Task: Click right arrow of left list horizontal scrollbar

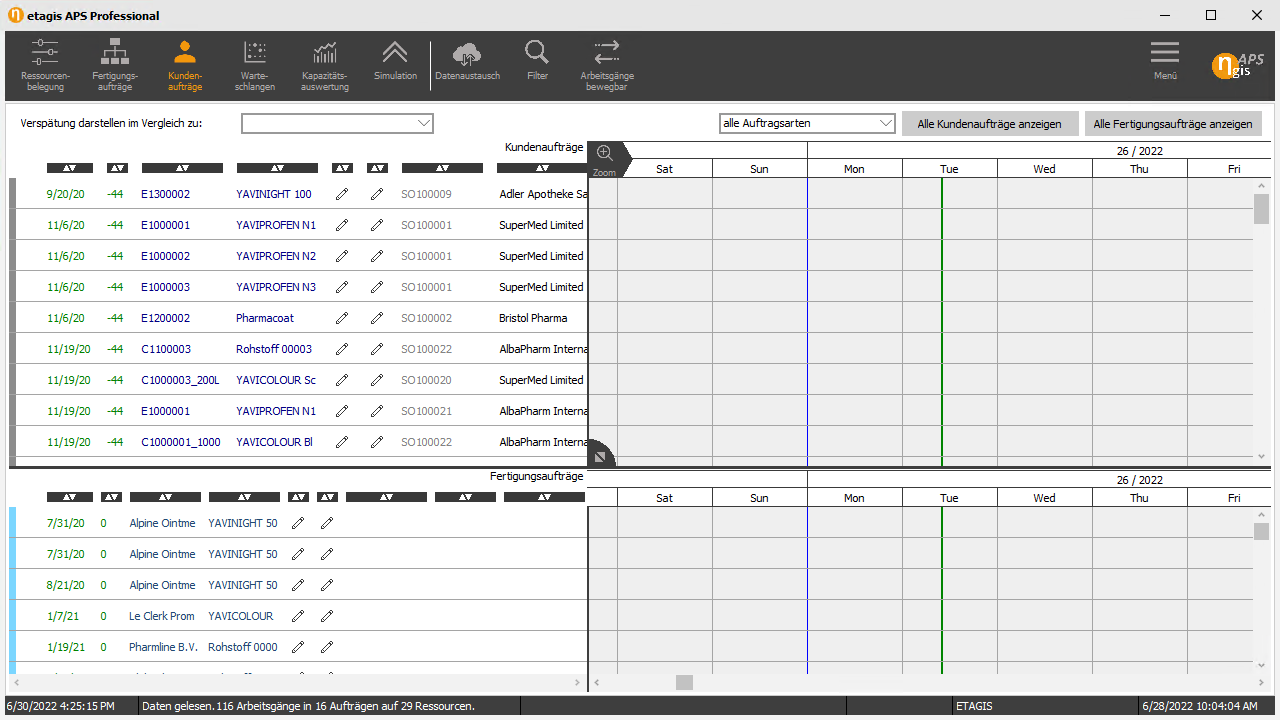Action: 576,683
